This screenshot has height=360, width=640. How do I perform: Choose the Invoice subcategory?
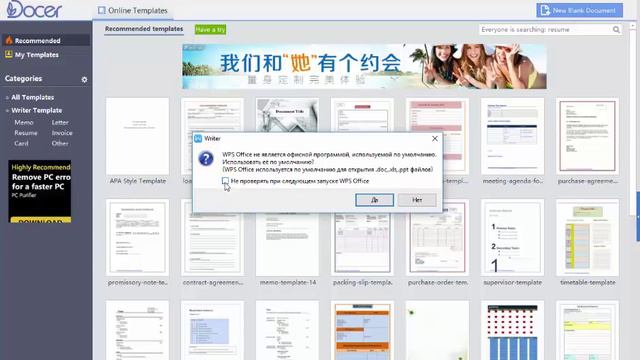point(62,133)
